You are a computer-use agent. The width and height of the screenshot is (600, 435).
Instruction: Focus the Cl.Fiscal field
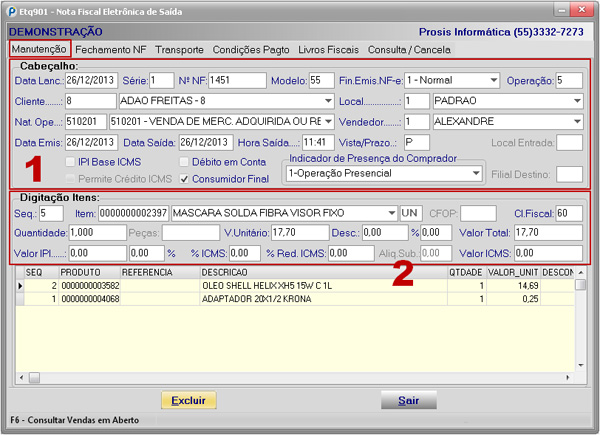click(x=569, y=213)
